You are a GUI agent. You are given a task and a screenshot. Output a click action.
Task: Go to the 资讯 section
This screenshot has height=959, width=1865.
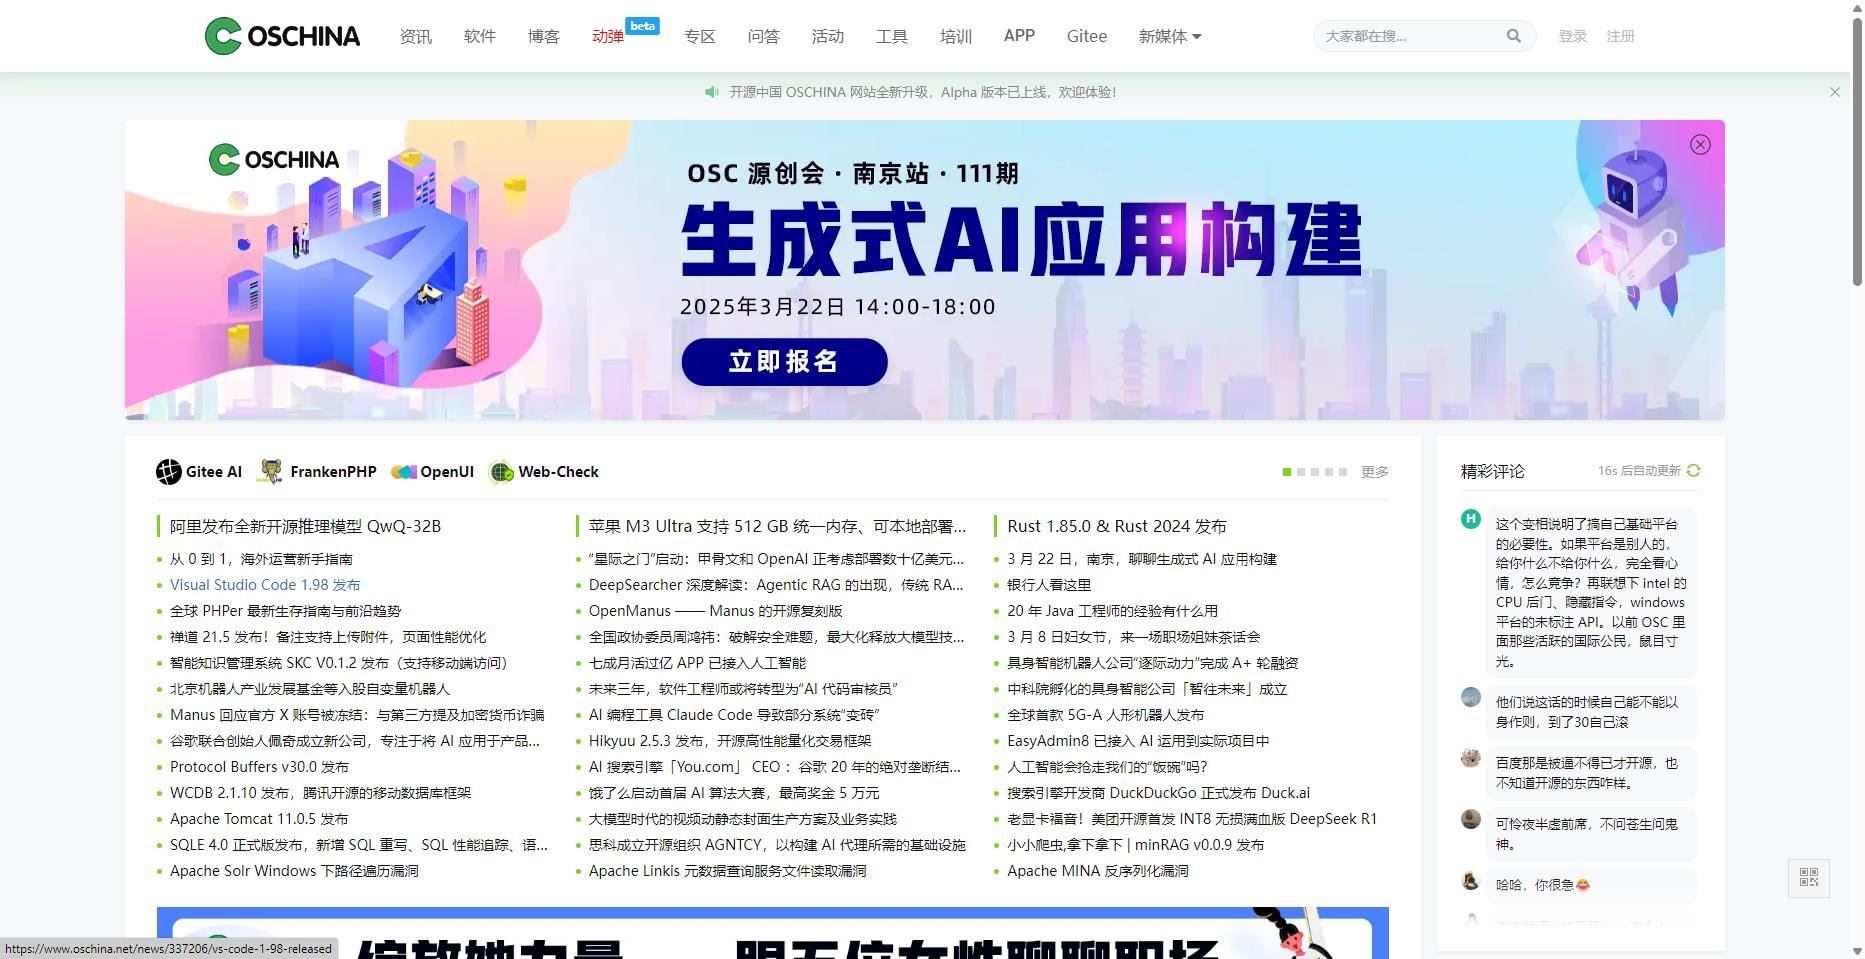click(x=415, y=36)
